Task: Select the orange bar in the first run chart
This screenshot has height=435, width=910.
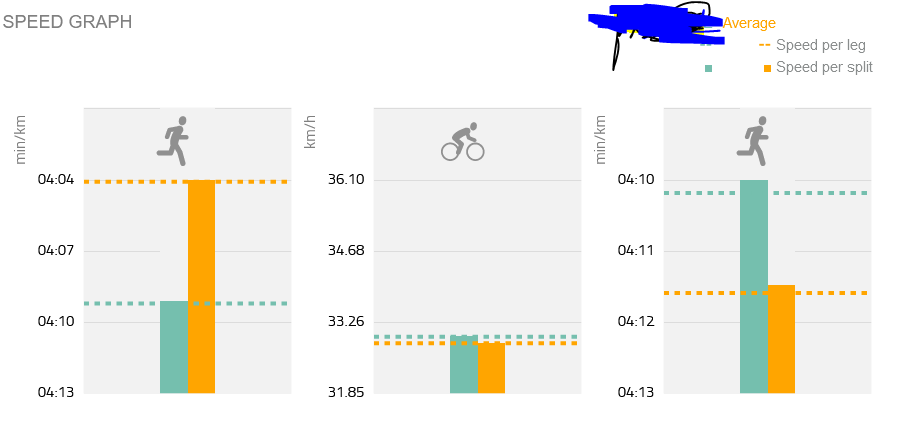Action: tap(201, 287)
